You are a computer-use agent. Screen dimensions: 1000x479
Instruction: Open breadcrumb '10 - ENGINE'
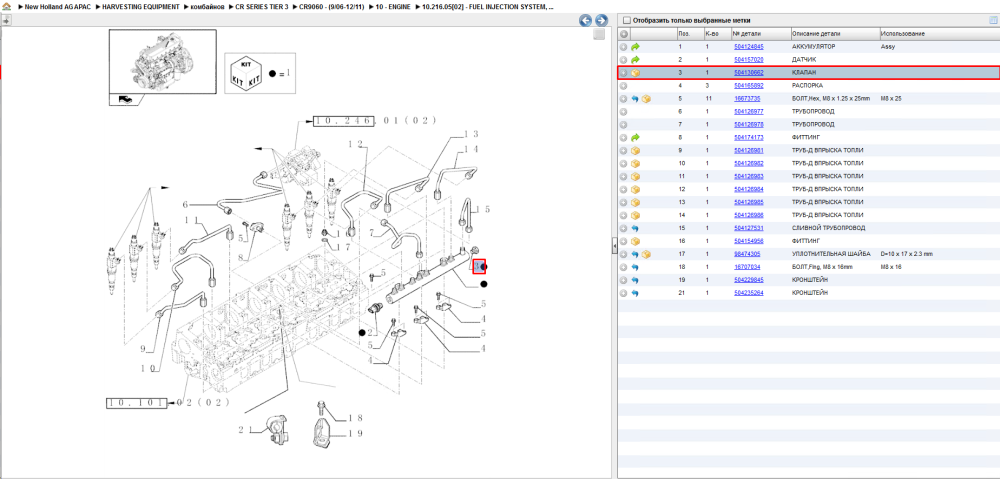point(392,6)
